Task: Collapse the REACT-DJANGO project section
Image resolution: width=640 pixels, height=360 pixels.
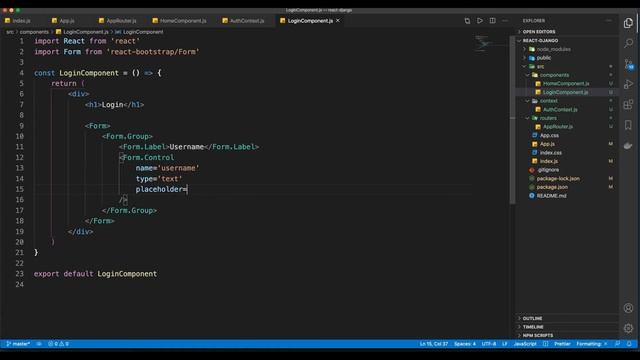Action: click(567, 40)
